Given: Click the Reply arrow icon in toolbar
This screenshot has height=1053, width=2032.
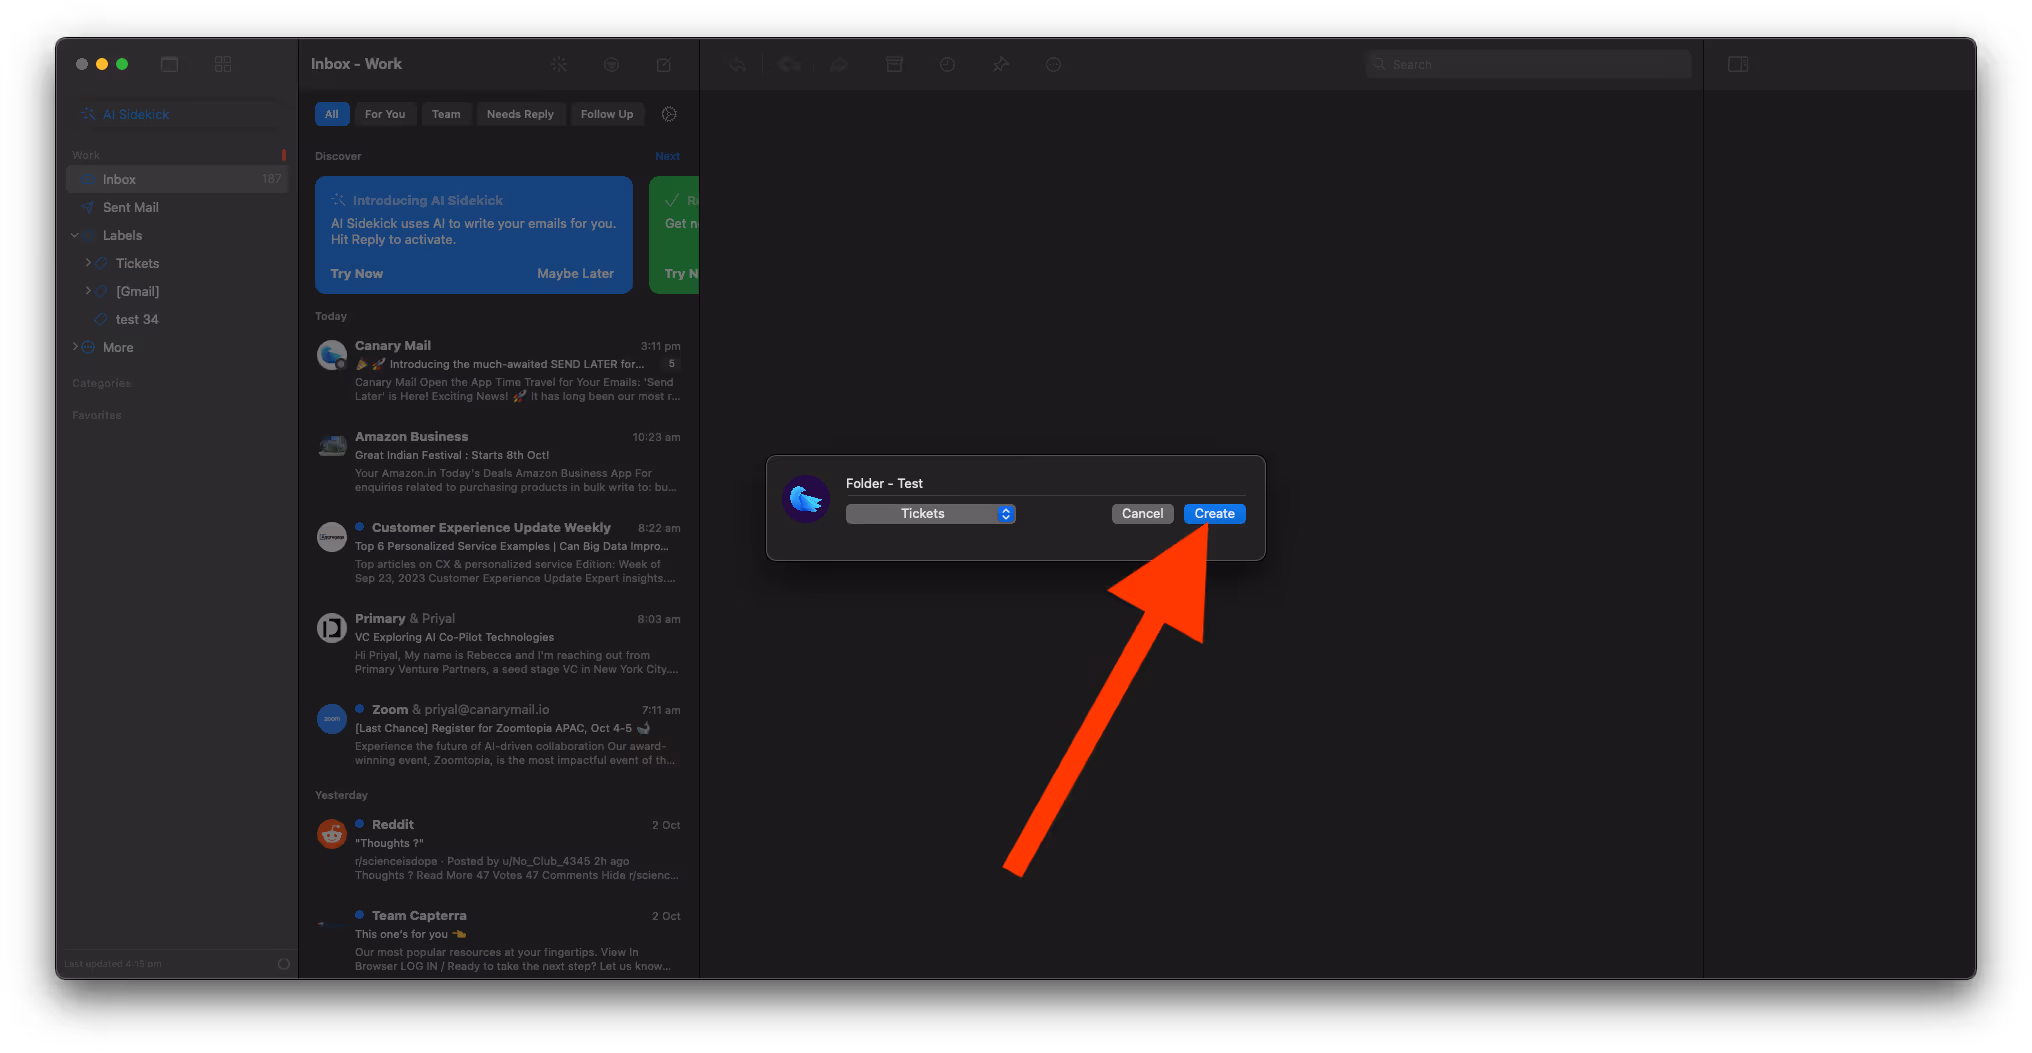Looking at the screenshot, I should (737, 64).
